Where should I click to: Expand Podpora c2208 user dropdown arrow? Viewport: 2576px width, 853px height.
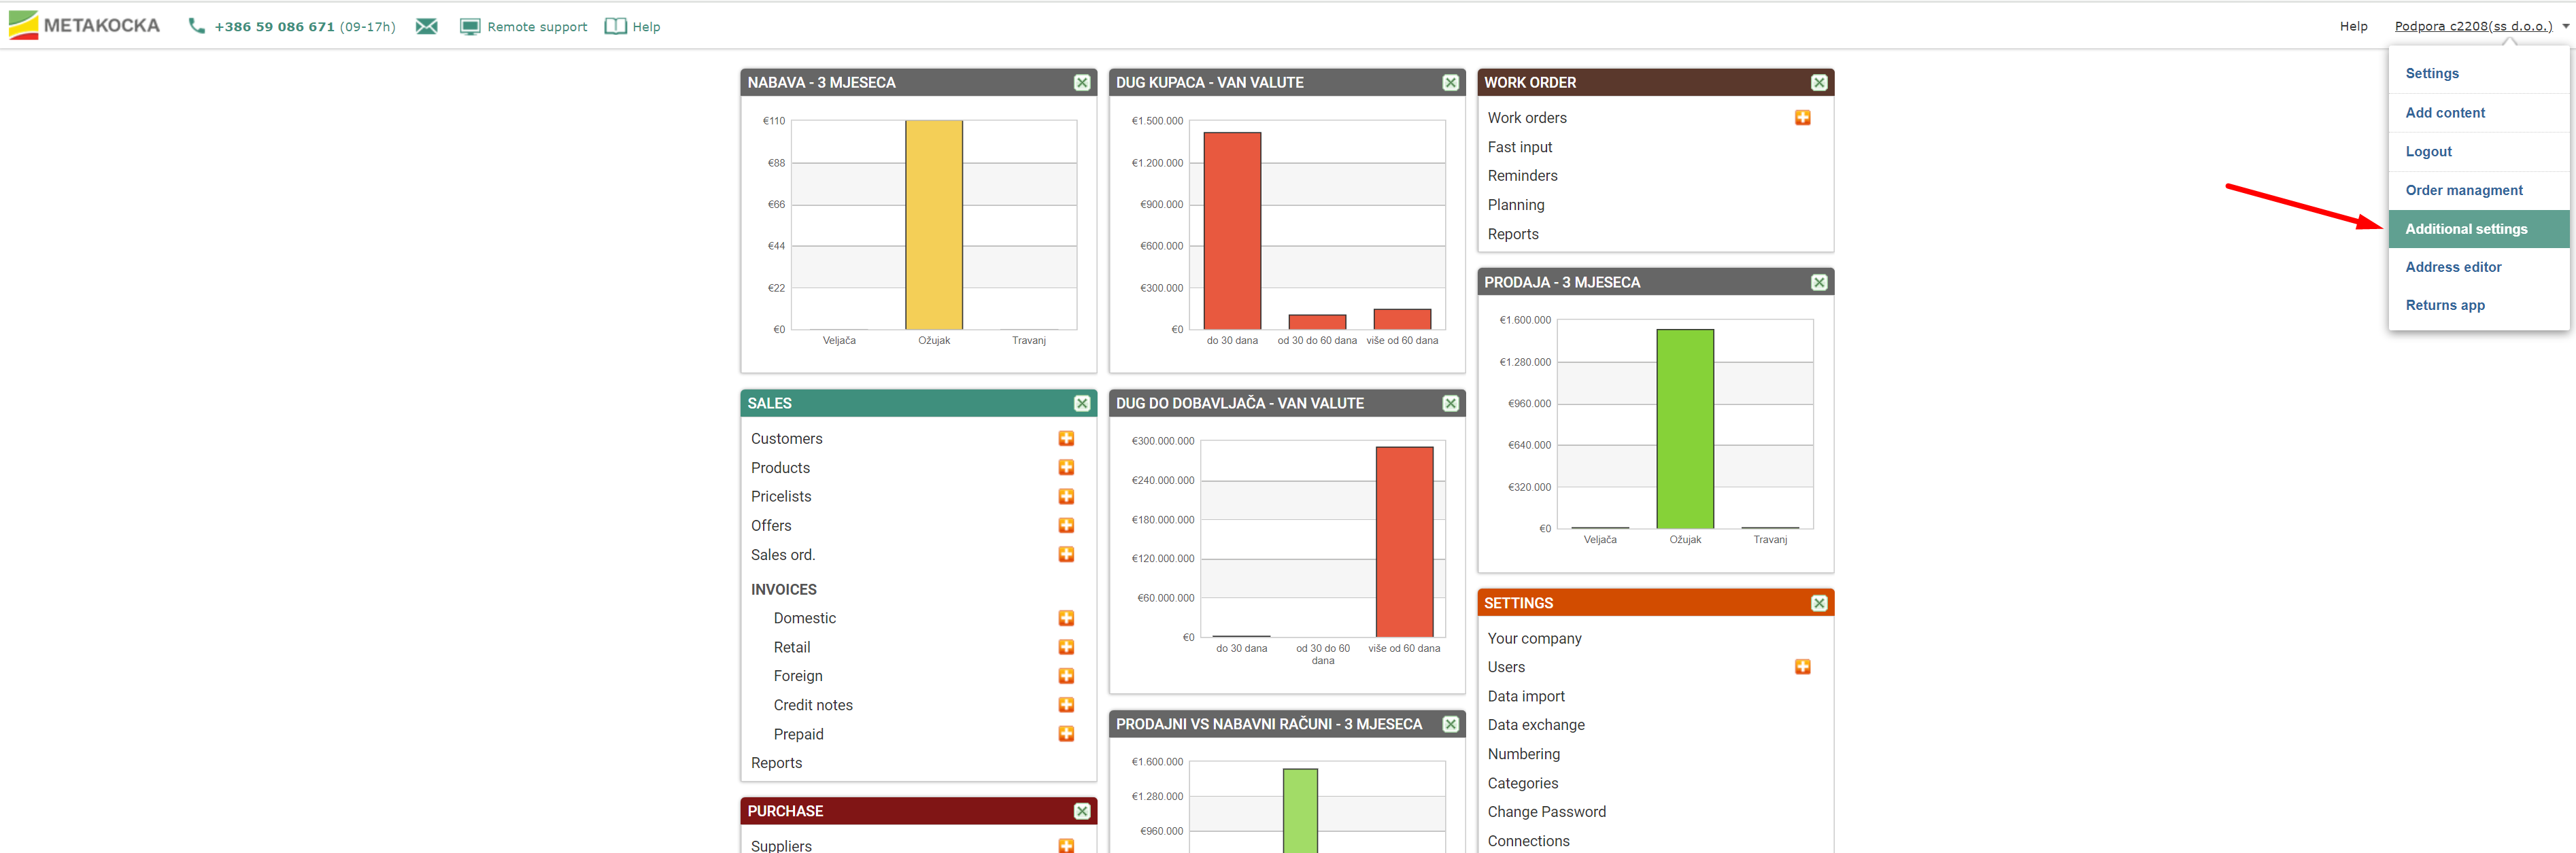(2565, 27)
